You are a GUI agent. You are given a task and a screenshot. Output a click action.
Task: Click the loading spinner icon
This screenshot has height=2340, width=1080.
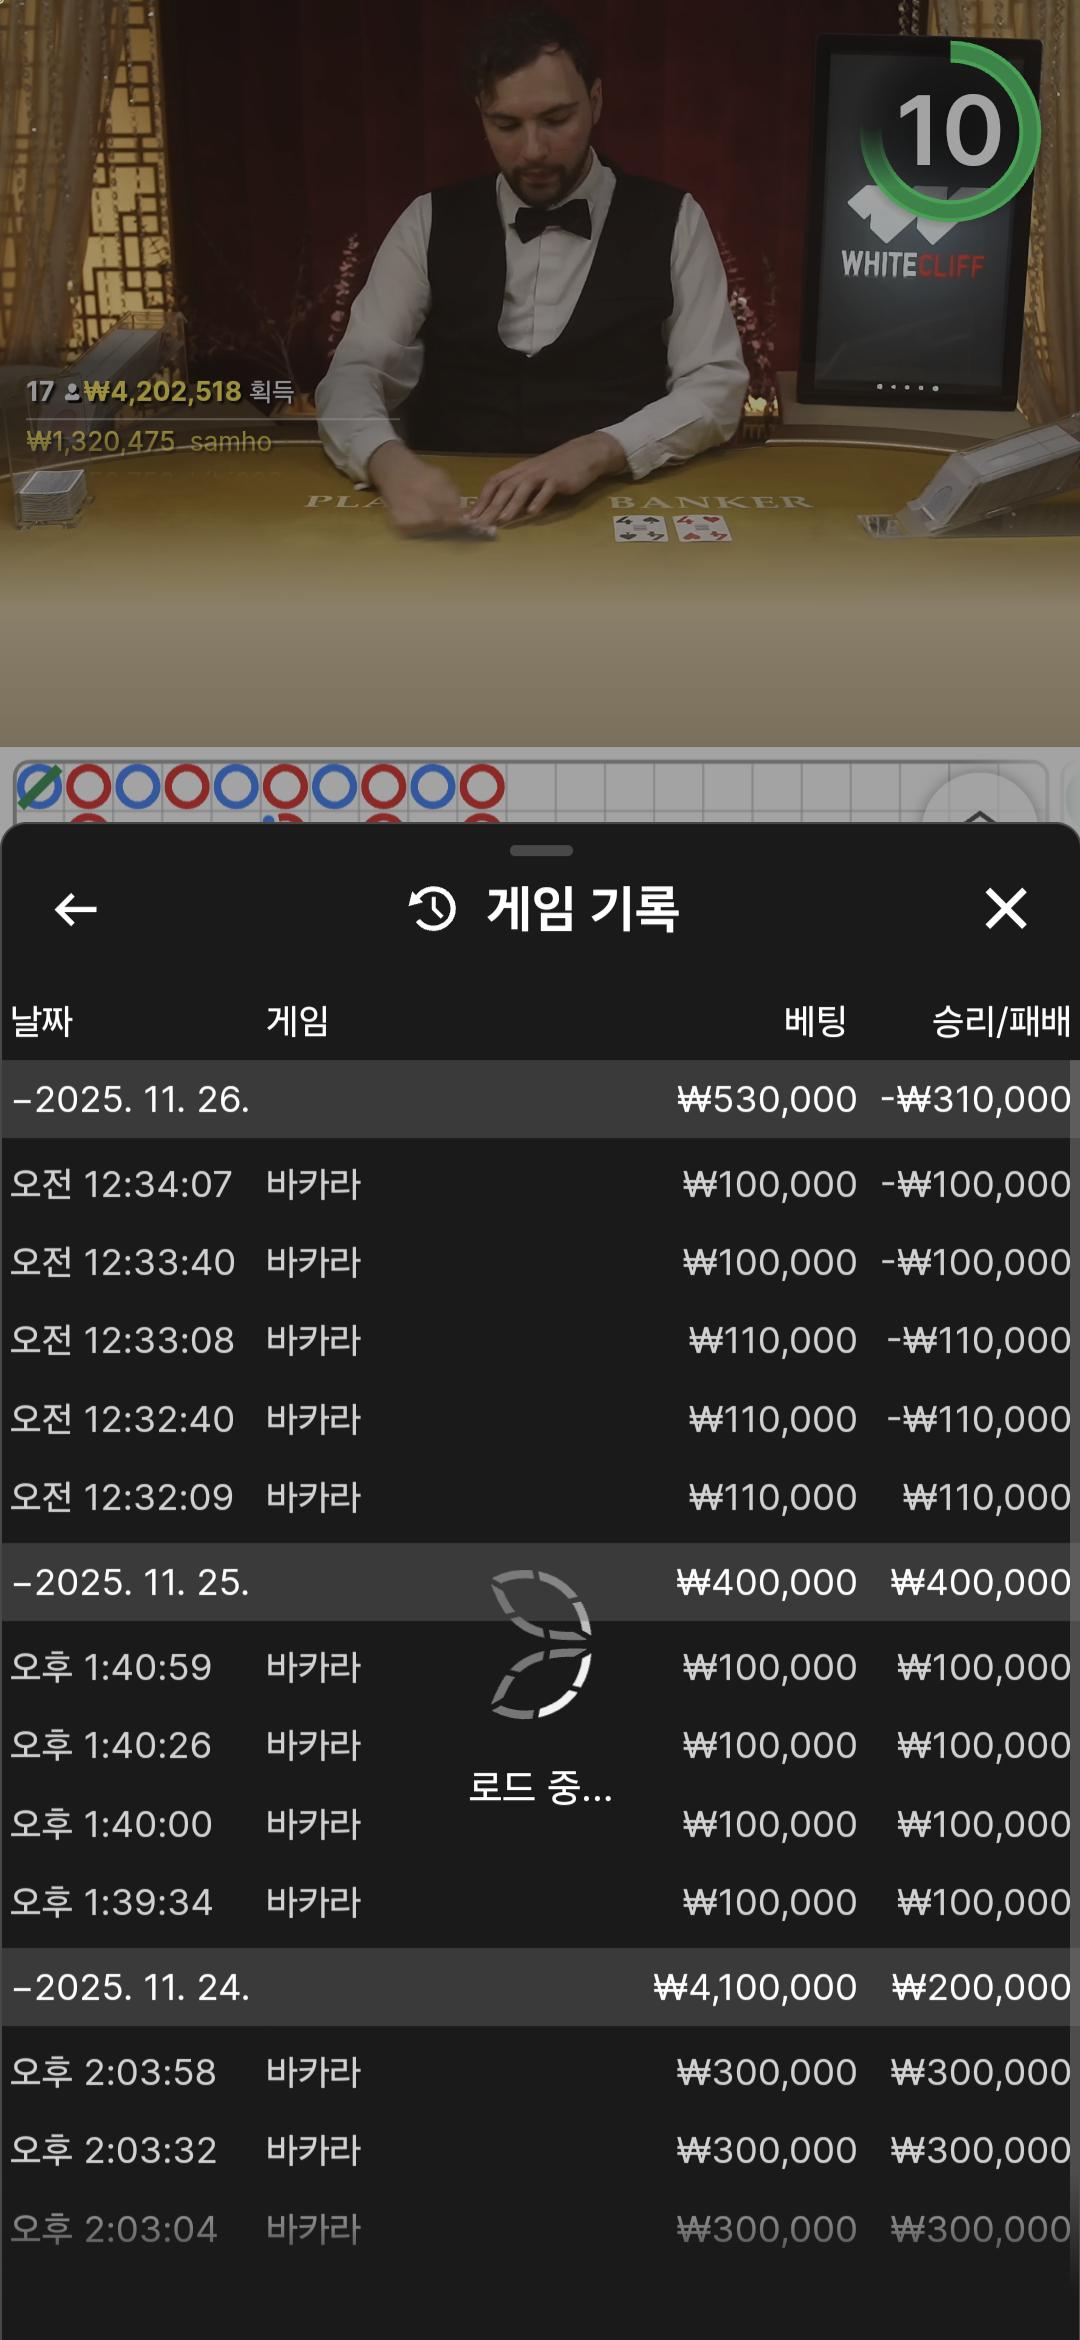pyautogui.click(x=541, y=1644)
